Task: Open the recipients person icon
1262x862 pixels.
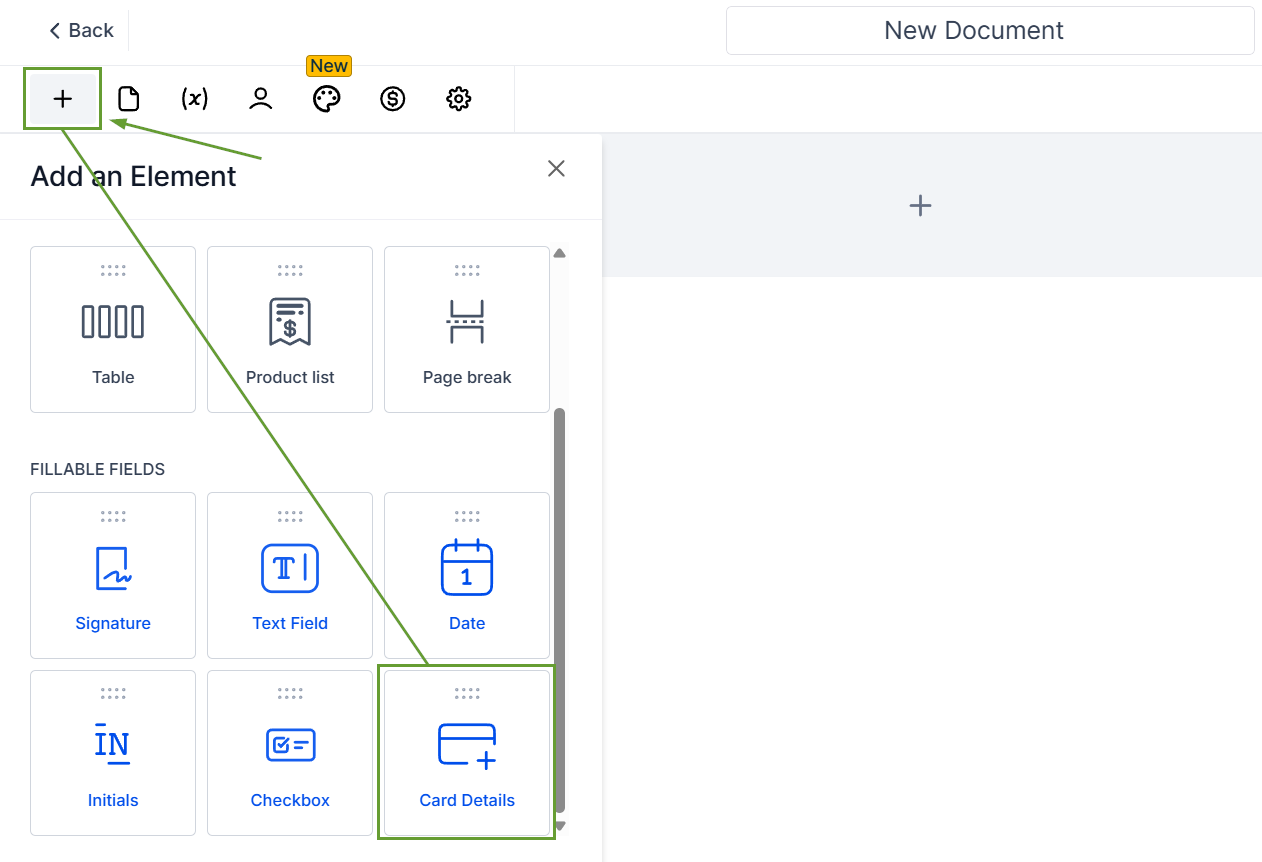Action: click(x=261, y=99)
